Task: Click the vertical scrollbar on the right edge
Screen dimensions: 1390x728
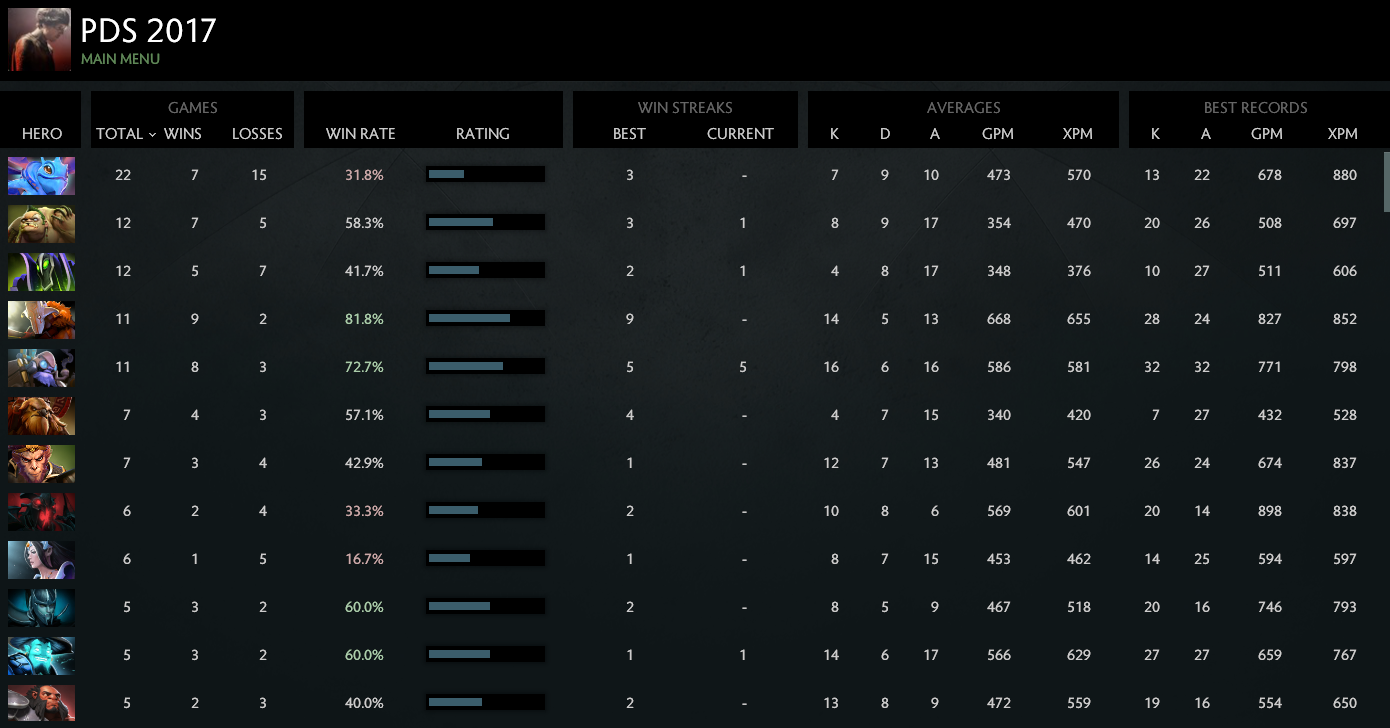Action: point(1386,181)
